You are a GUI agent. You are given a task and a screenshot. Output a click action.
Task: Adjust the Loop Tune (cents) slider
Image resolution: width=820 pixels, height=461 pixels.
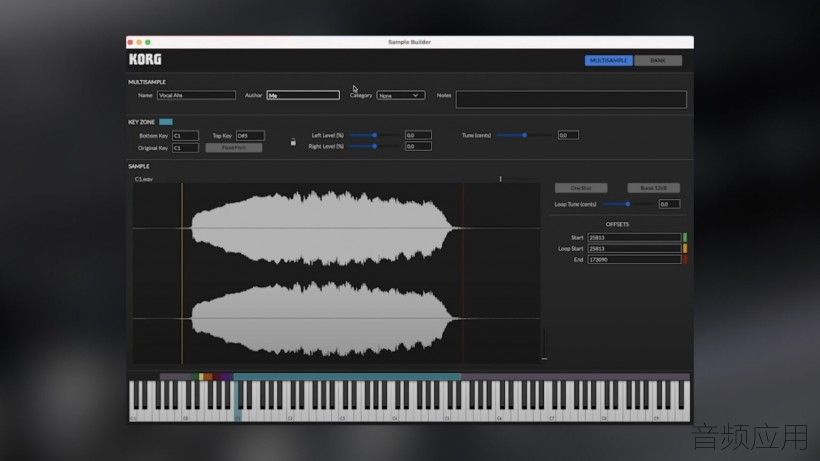click(628, 204)
